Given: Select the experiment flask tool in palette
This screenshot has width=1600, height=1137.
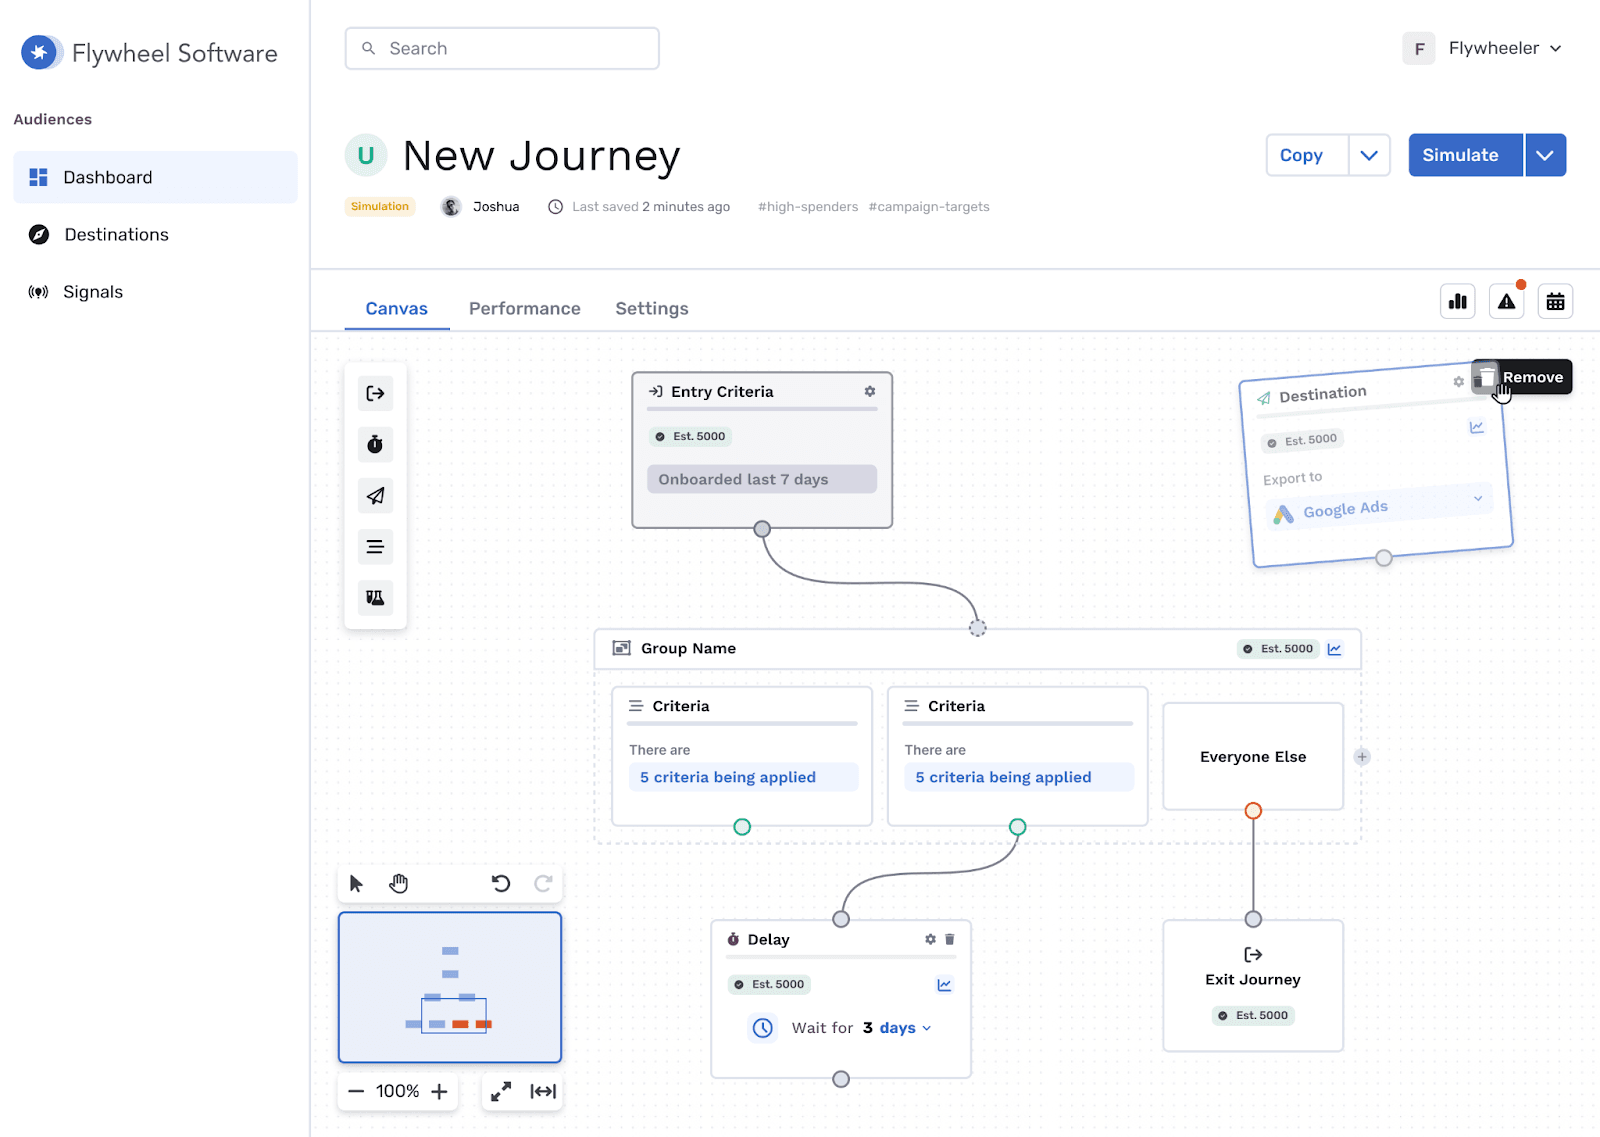Looking at the screenshot, I should [x=375, y=598].
